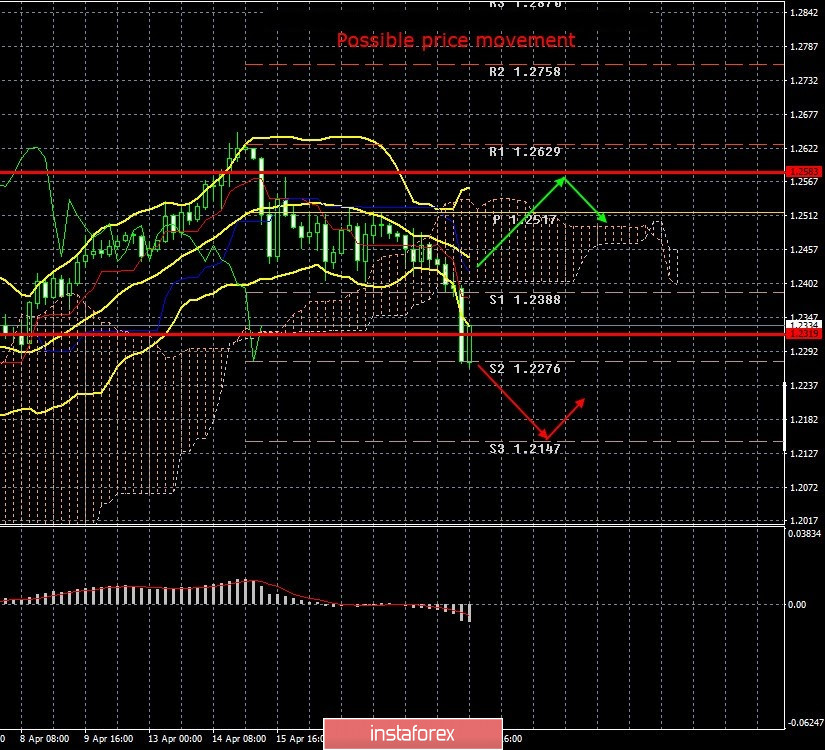Click the 1.2787 price scale value
Image resolution: width=825 pixels, height=750 pixels.
pyautogui.click(x=804, y=47)
